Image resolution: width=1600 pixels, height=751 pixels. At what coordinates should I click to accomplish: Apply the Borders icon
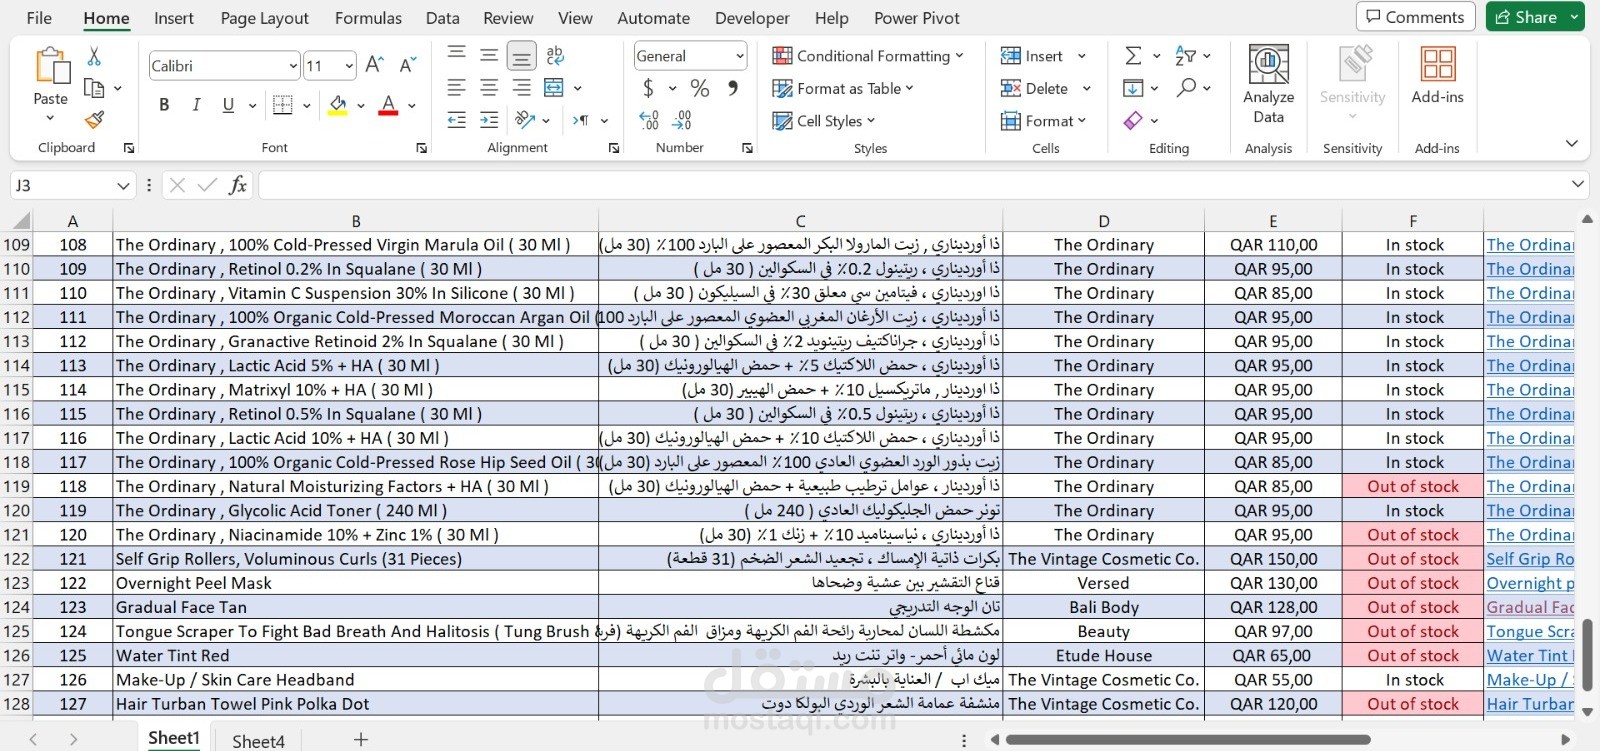[x=283, y=105]
